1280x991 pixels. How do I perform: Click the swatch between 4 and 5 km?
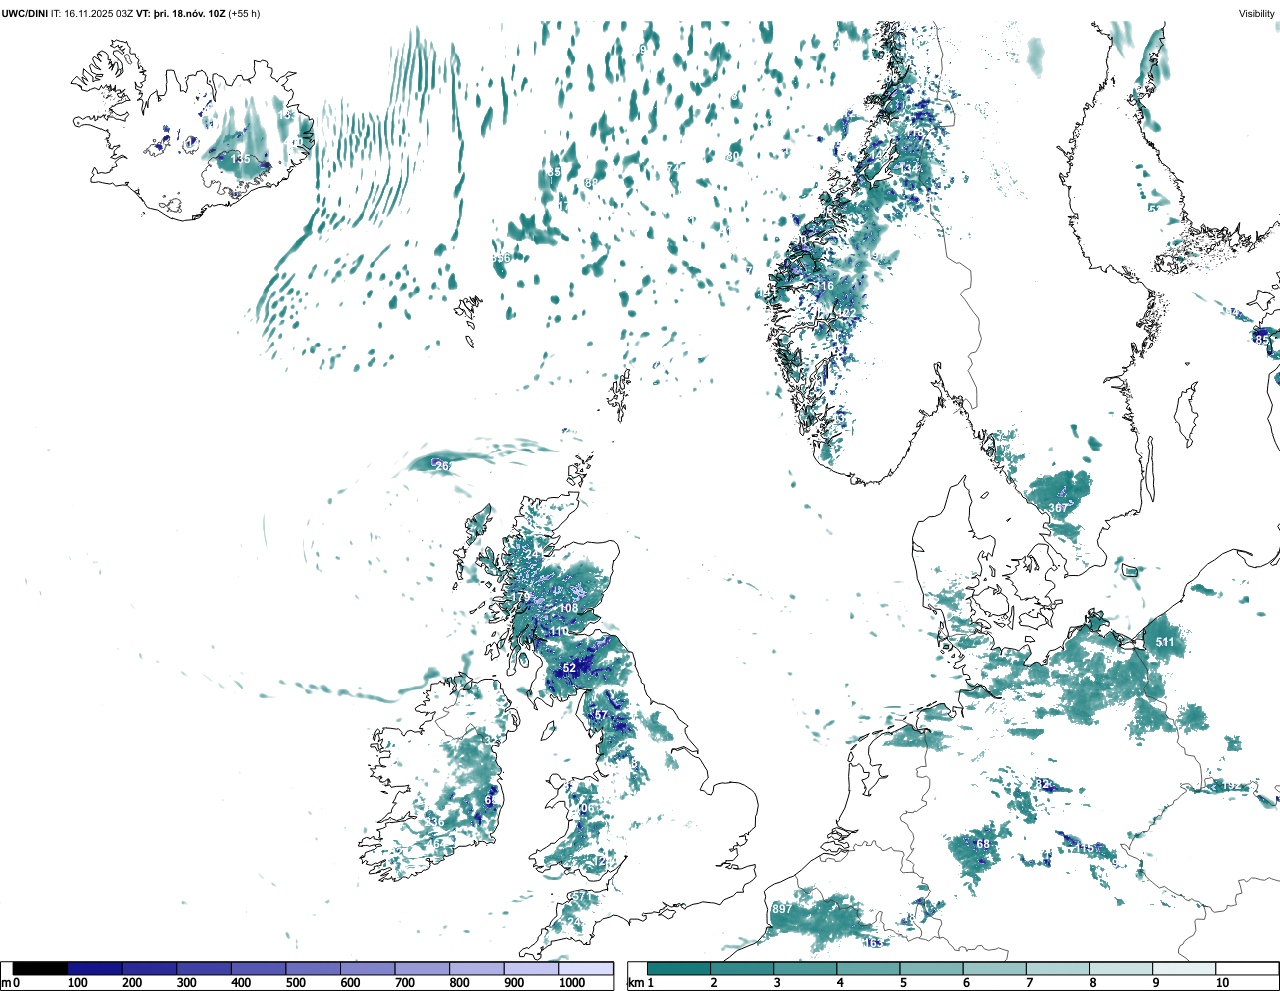868,969
